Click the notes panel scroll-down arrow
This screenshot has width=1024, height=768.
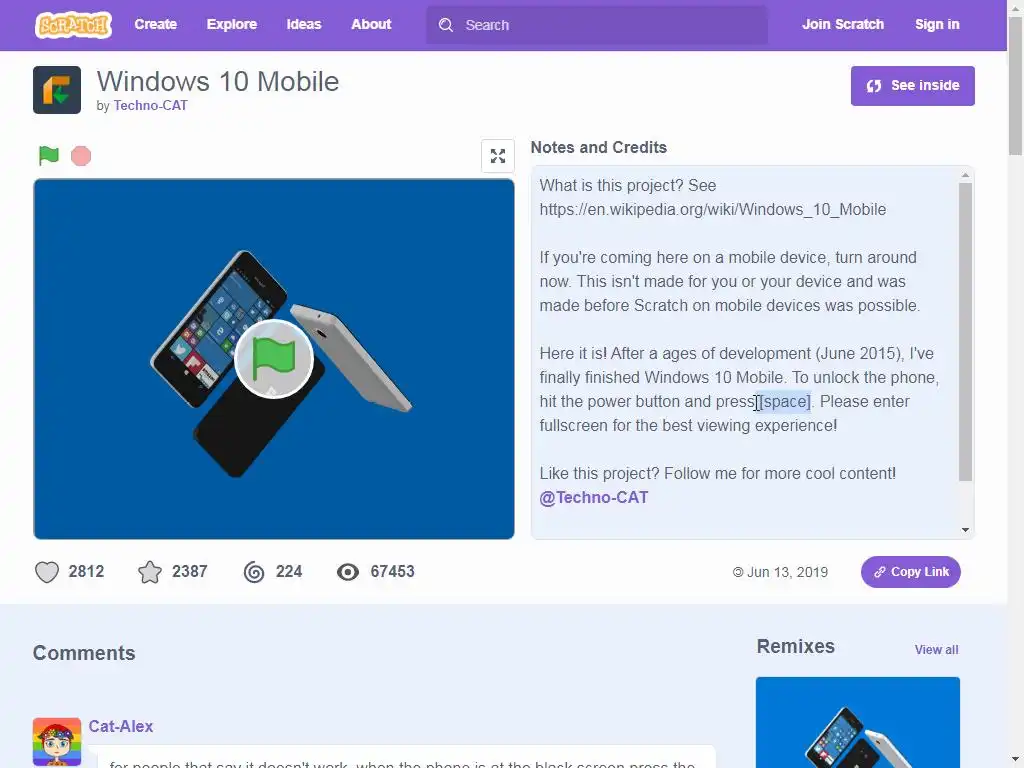[965, 530]
